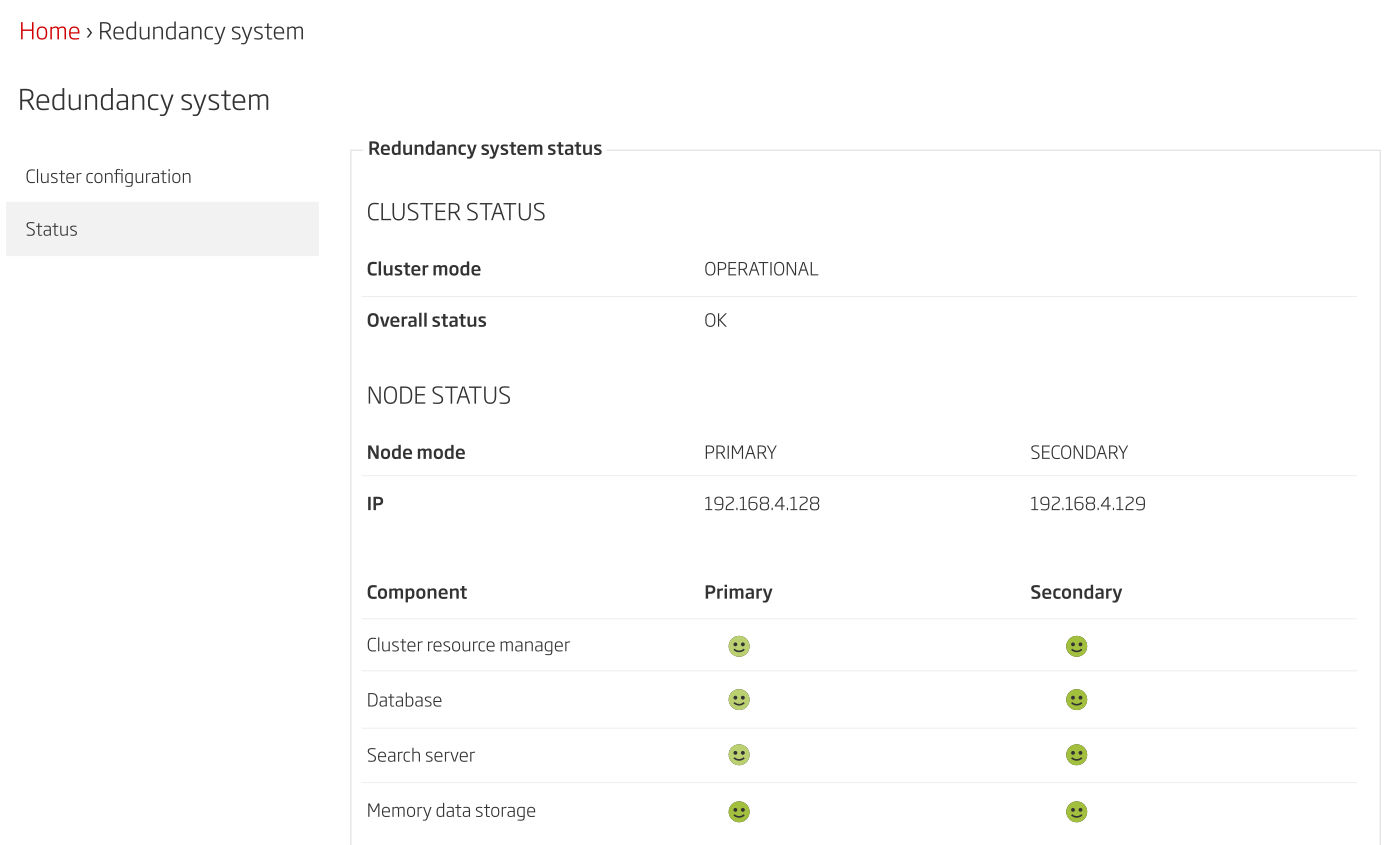
Task: Click Primary smiley for Database
Action: tap(739, 700)
